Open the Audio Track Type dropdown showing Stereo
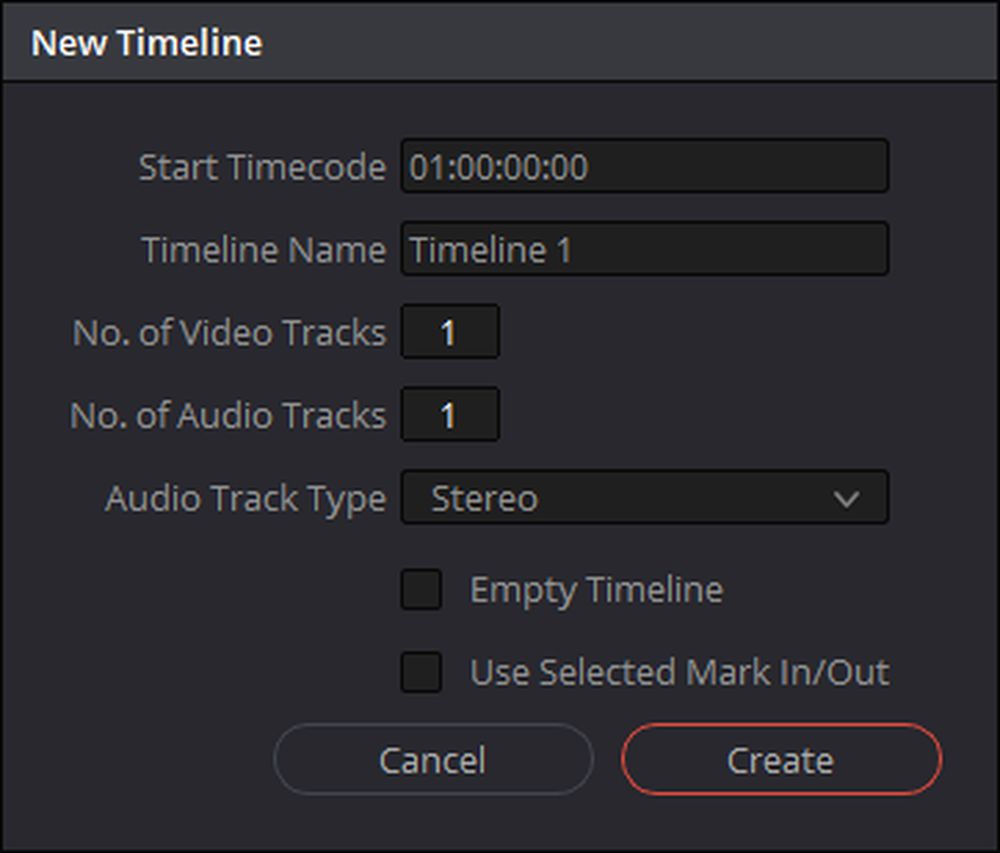The width and height of the screenshot is (1000, 853). point(644,497)
